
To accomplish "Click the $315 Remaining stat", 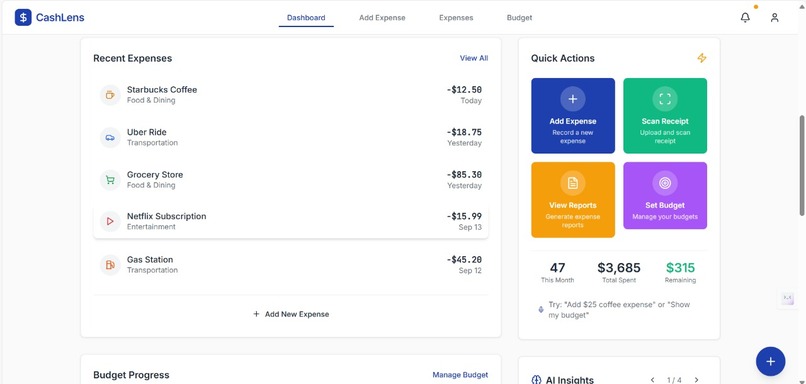I will [681, 272].
